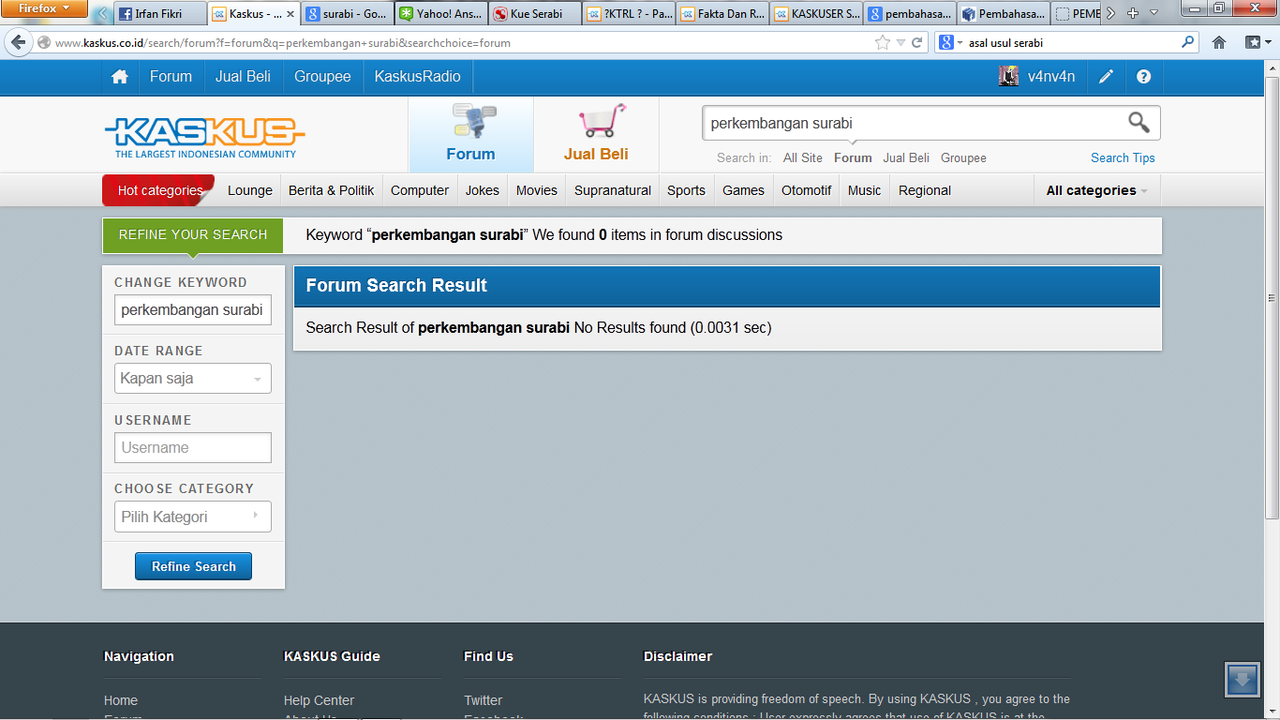Viewport: 1280px width, 720px height.
Task: Select Jual Beli search scope
Action: (x=906, y=158)
